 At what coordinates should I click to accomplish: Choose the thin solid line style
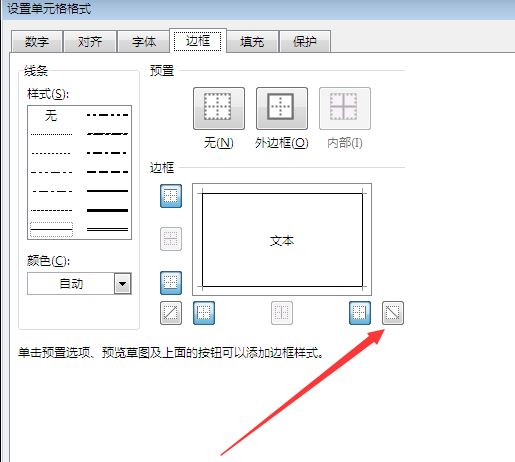tap(51, 229)
